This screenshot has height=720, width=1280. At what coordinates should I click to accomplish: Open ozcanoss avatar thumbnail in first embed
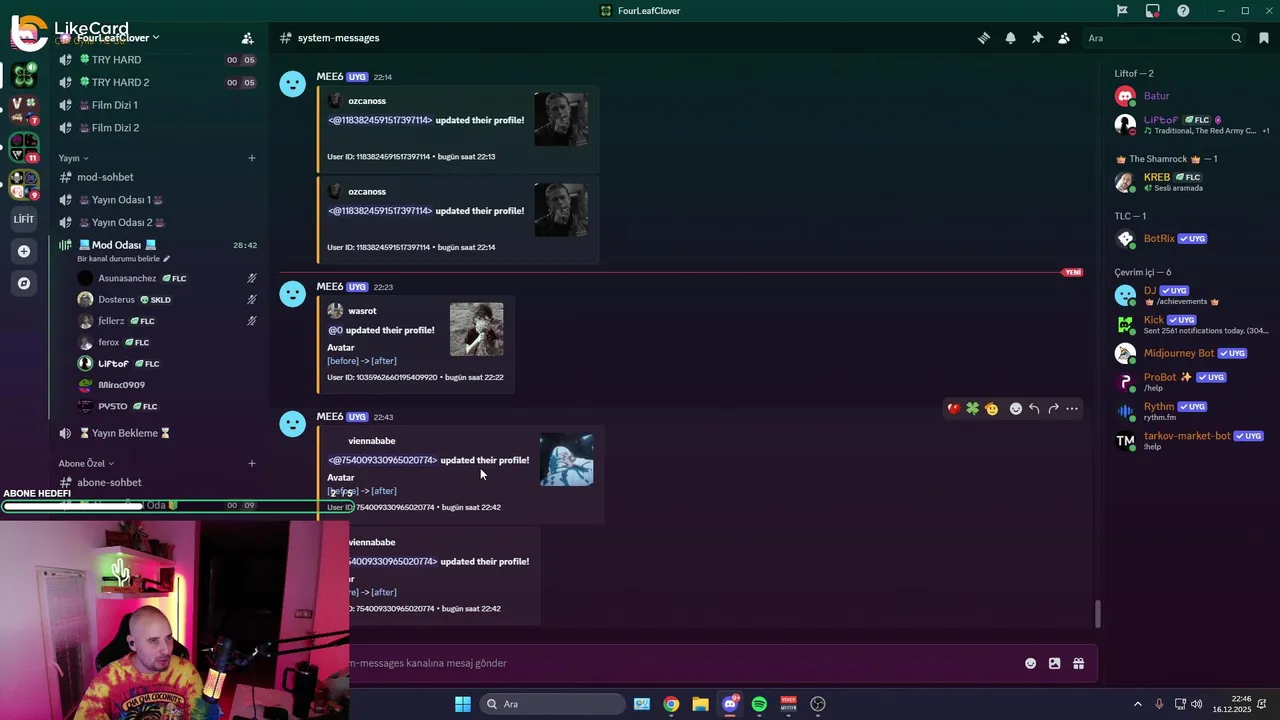point(561,119)
